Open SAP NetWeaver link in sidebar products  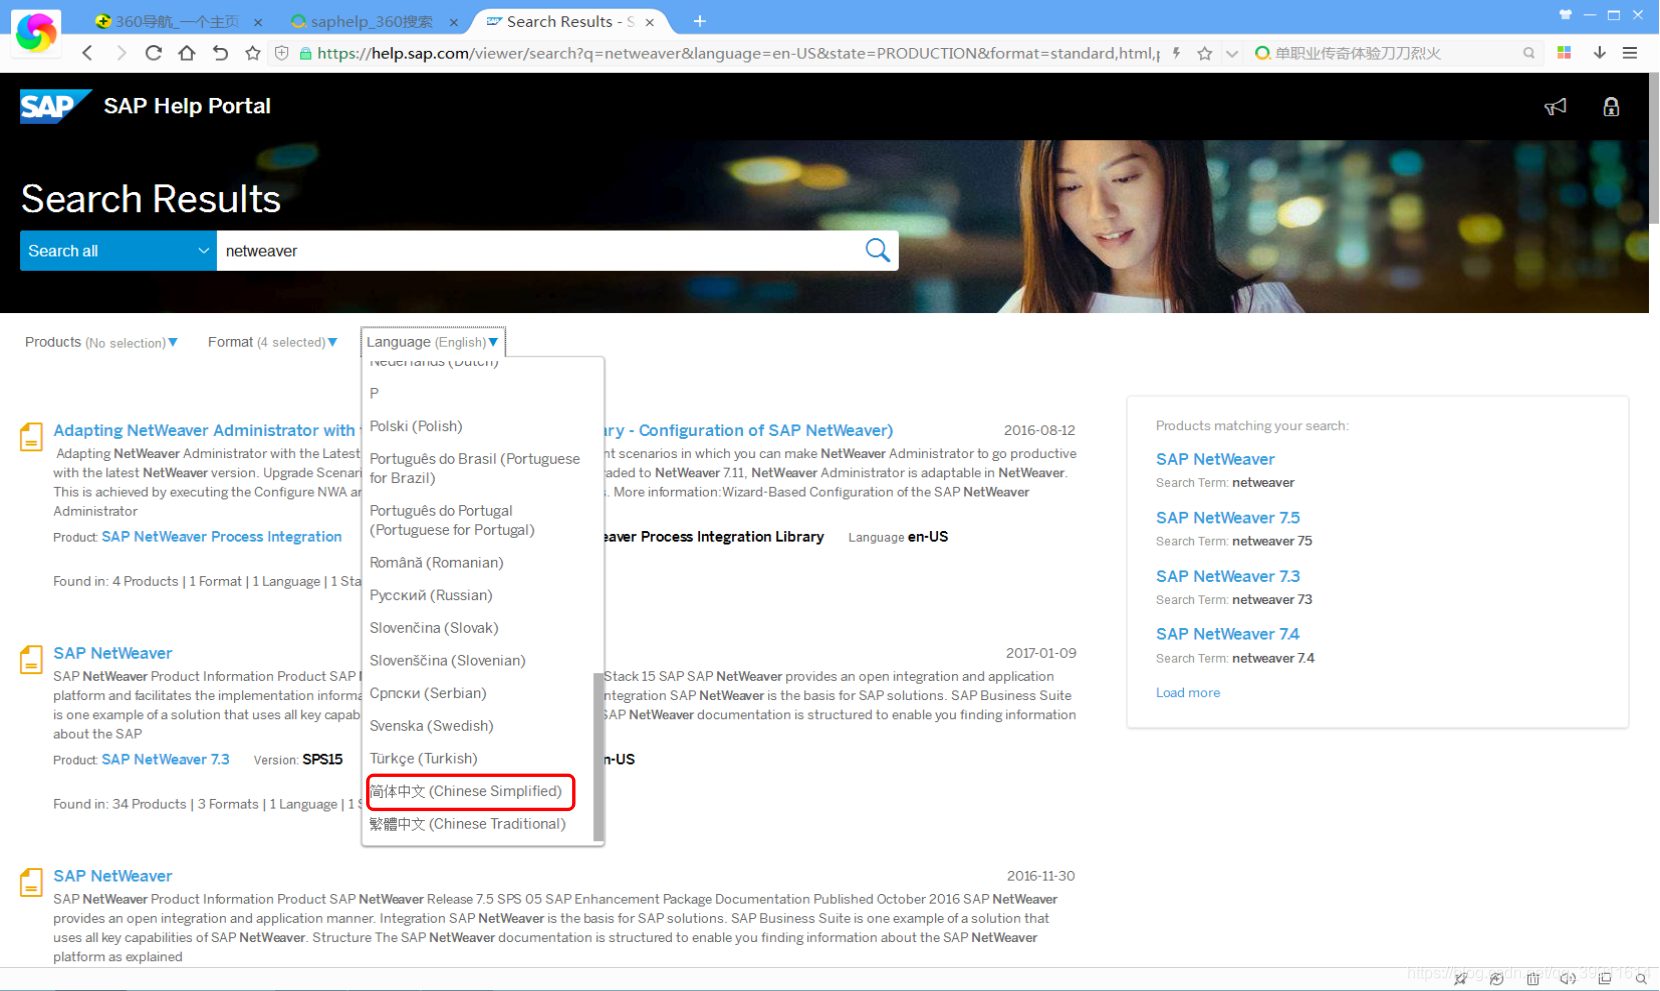click(1215, 459)
